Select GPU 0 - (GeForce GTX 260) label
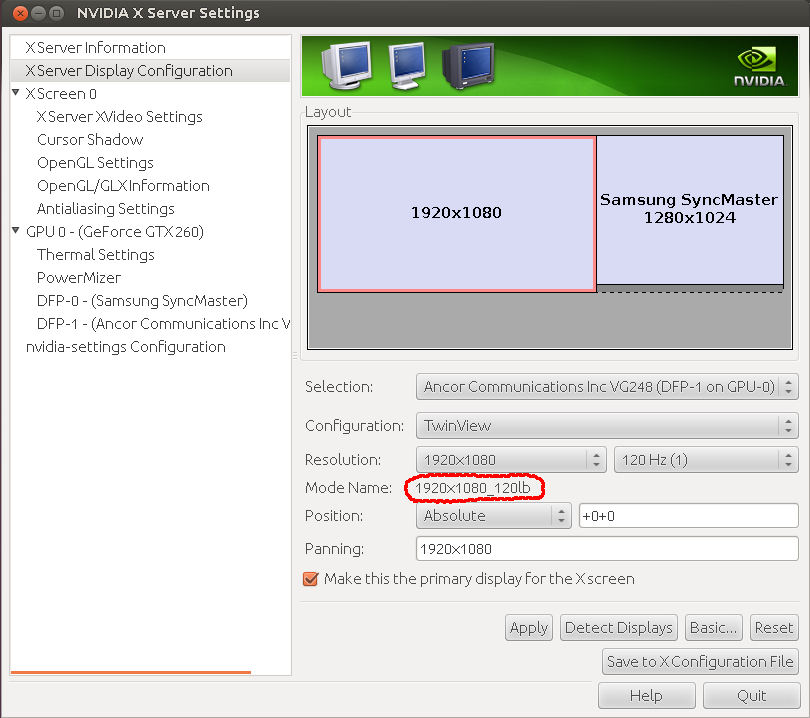 click(x=115, y=232)
